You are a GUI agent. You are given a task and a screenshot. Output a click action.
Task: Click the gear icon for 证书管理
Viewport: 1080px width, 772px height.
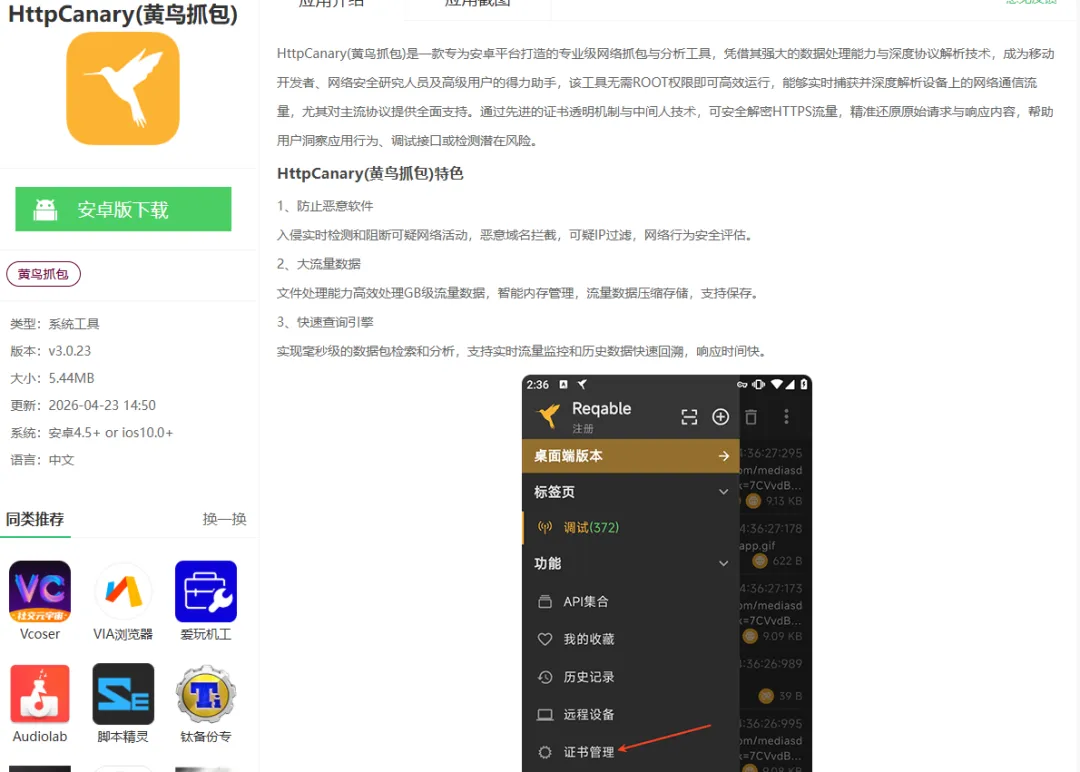(x=545, y=752)
